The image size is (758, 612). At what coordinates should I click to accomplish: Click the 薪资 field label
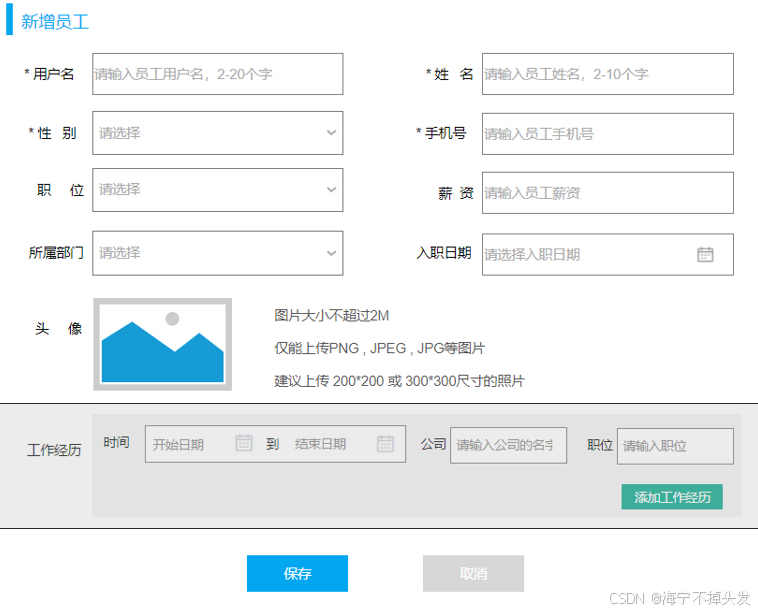coord(455,193)
